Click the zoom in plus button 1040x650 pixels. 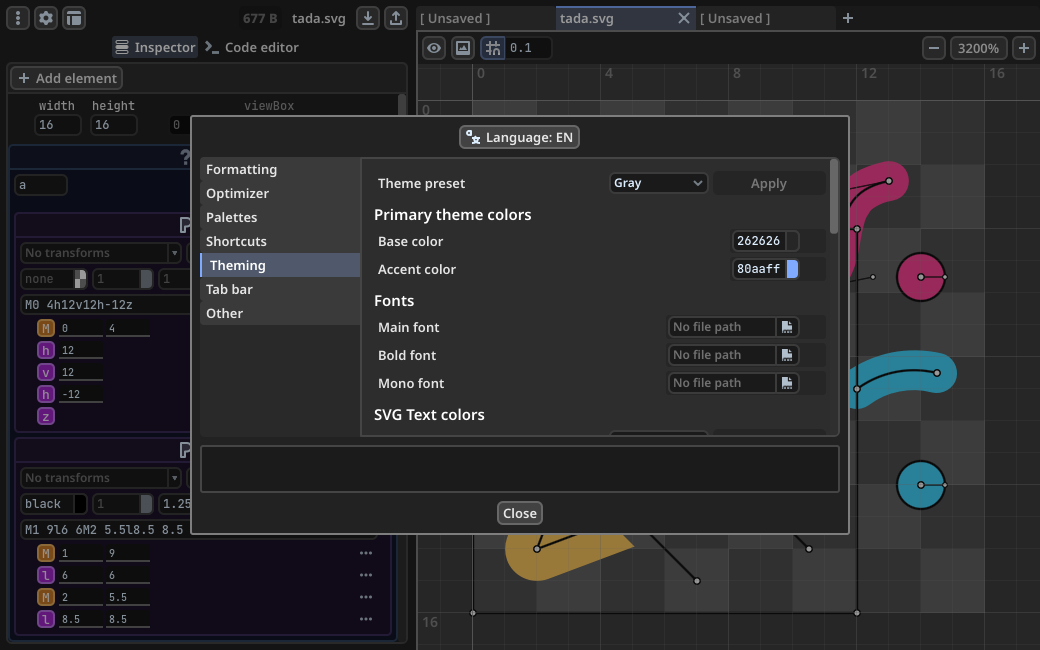(x=1024, y=48)
